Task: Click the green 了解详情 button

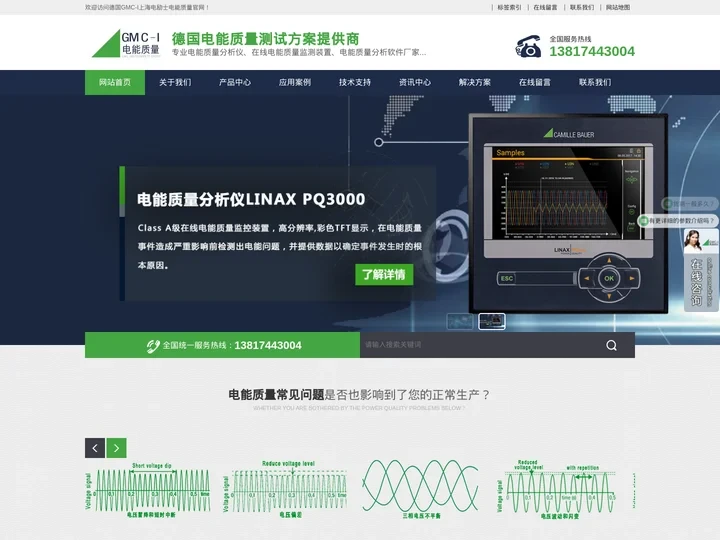Action: tap(384, 275)
